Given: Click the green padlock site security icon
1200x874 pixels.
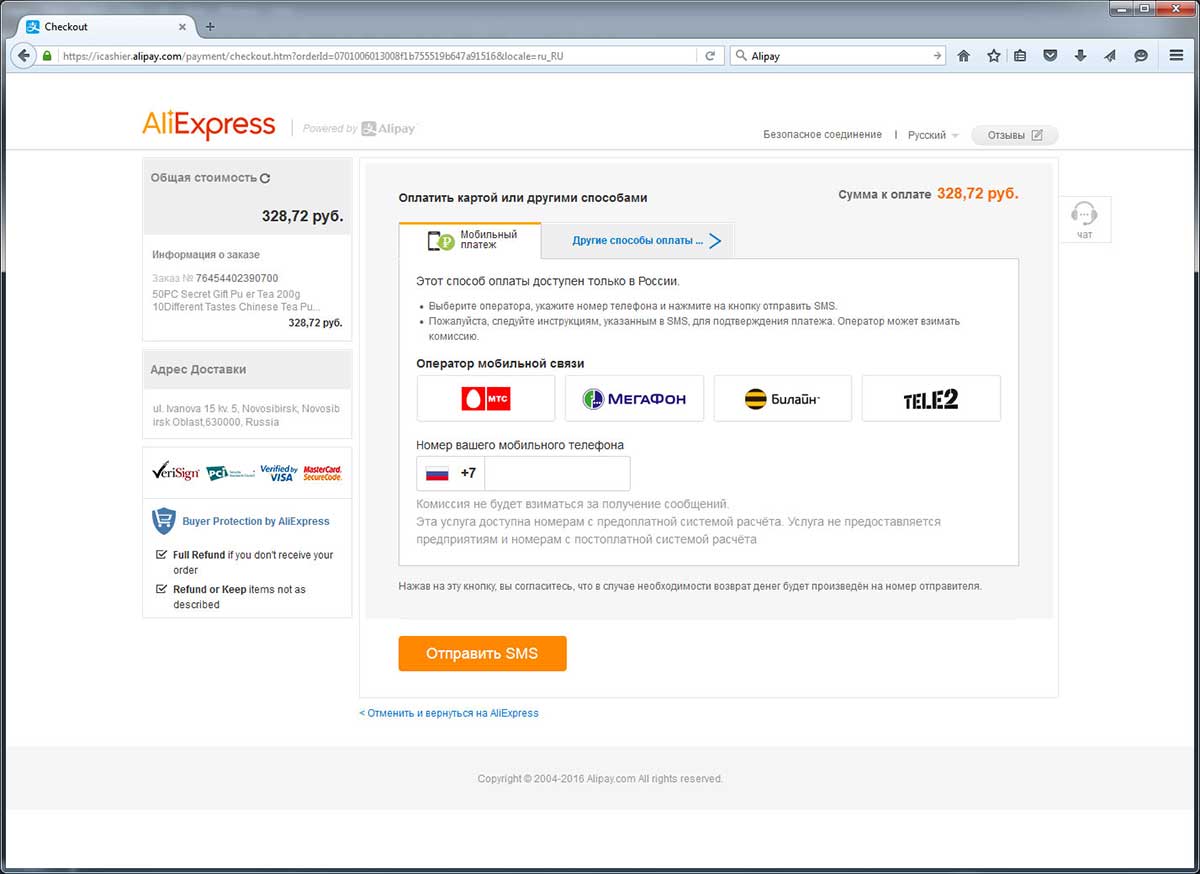Looking at the screenshot, I should point(47,56).
